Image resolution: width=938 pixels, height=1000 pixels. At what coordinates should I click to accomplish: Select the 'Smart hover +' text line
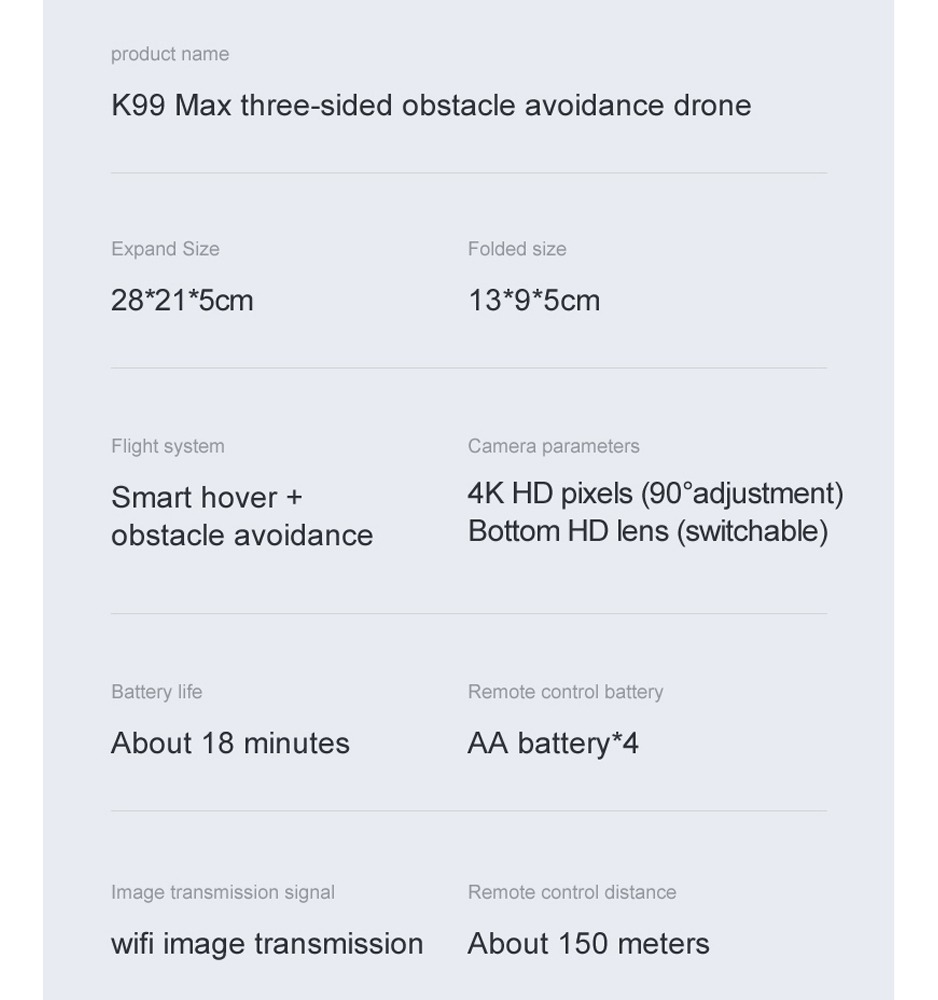(207, 497)
